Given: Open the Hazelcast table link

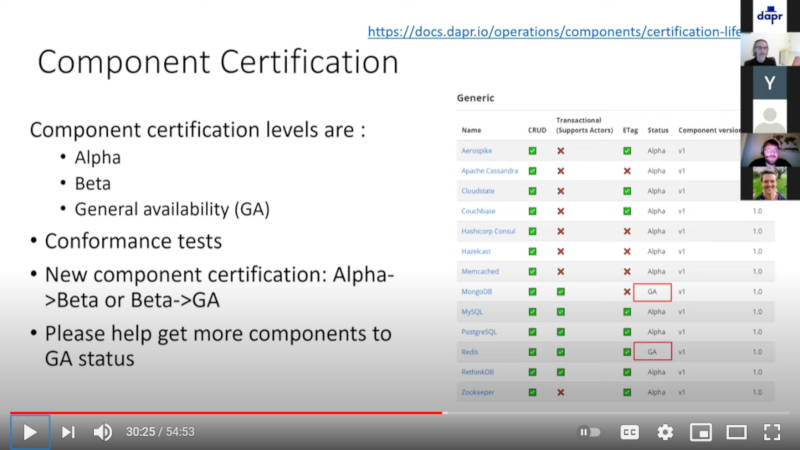Looking at the screenshot, I should pyautogui.click(x=476, y=252).
